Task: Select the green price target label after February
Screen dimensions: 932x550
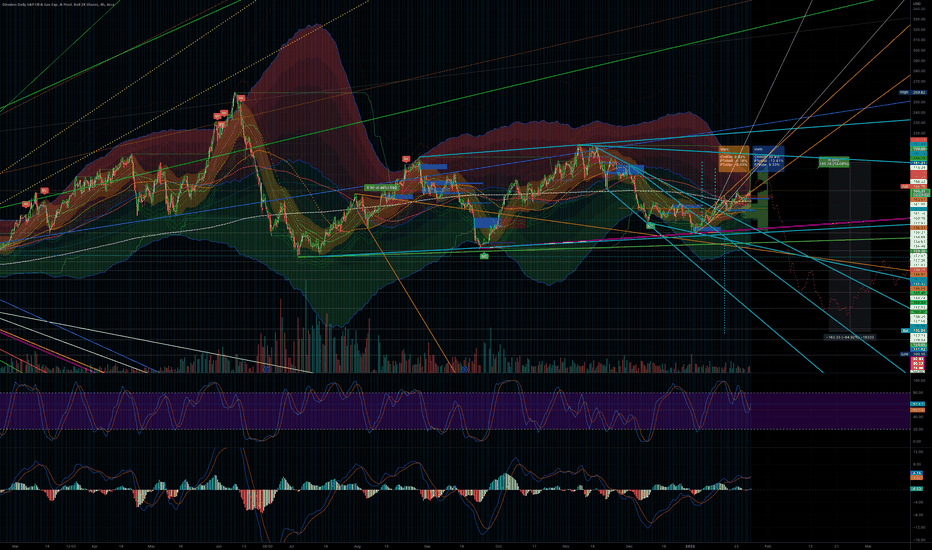Action: (833, 162)
